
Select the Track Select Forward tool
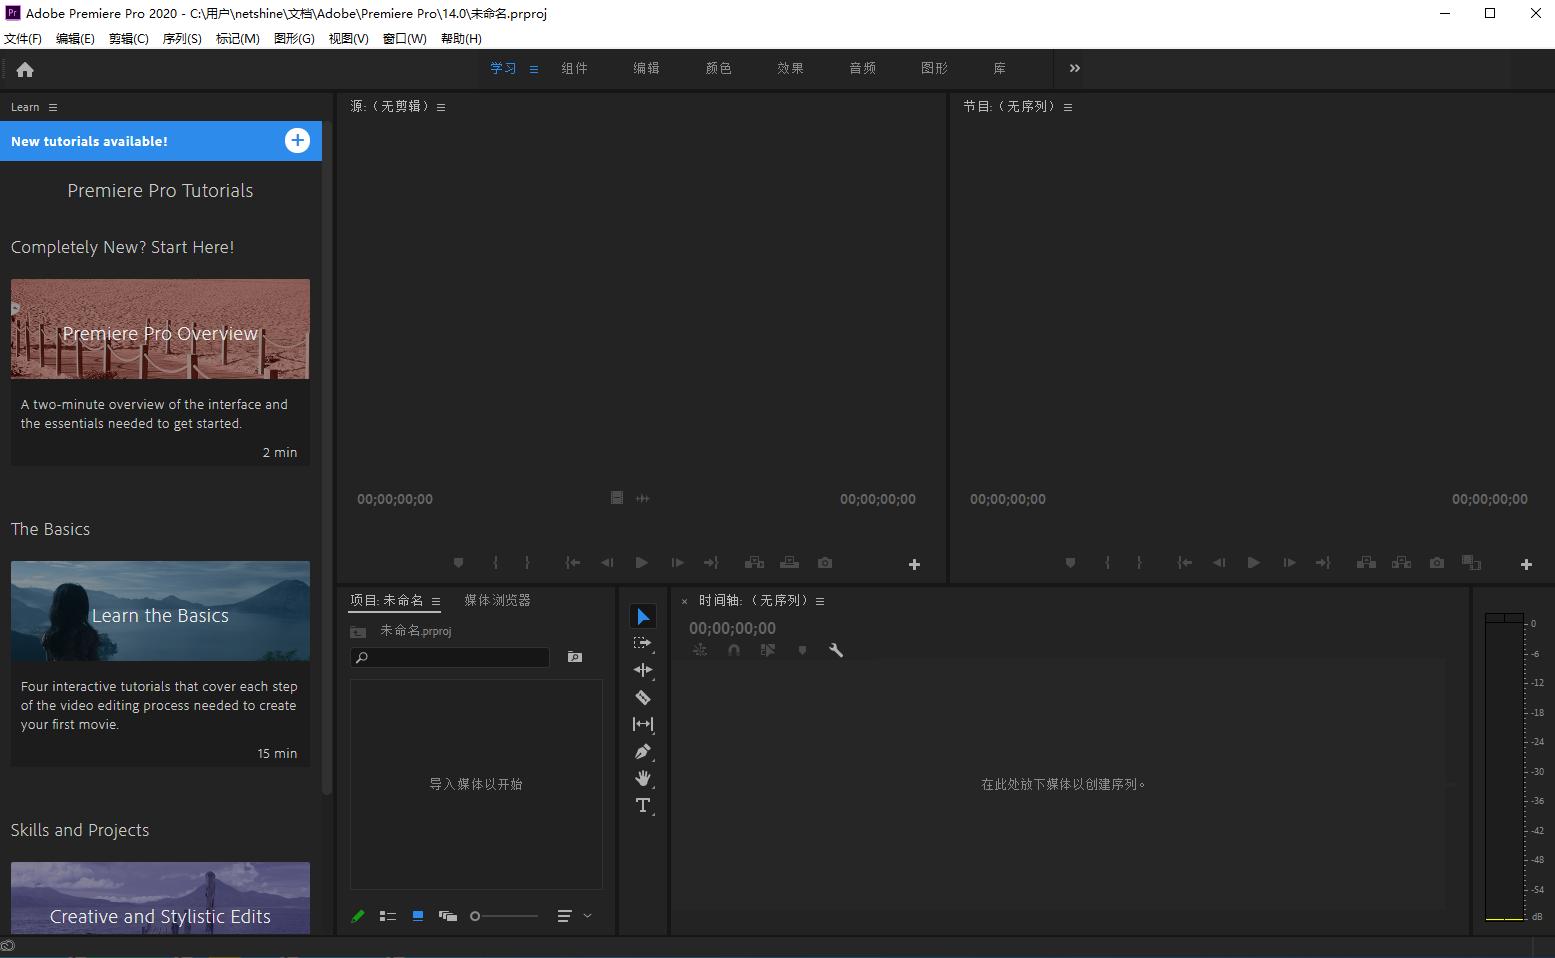point(643,643)
